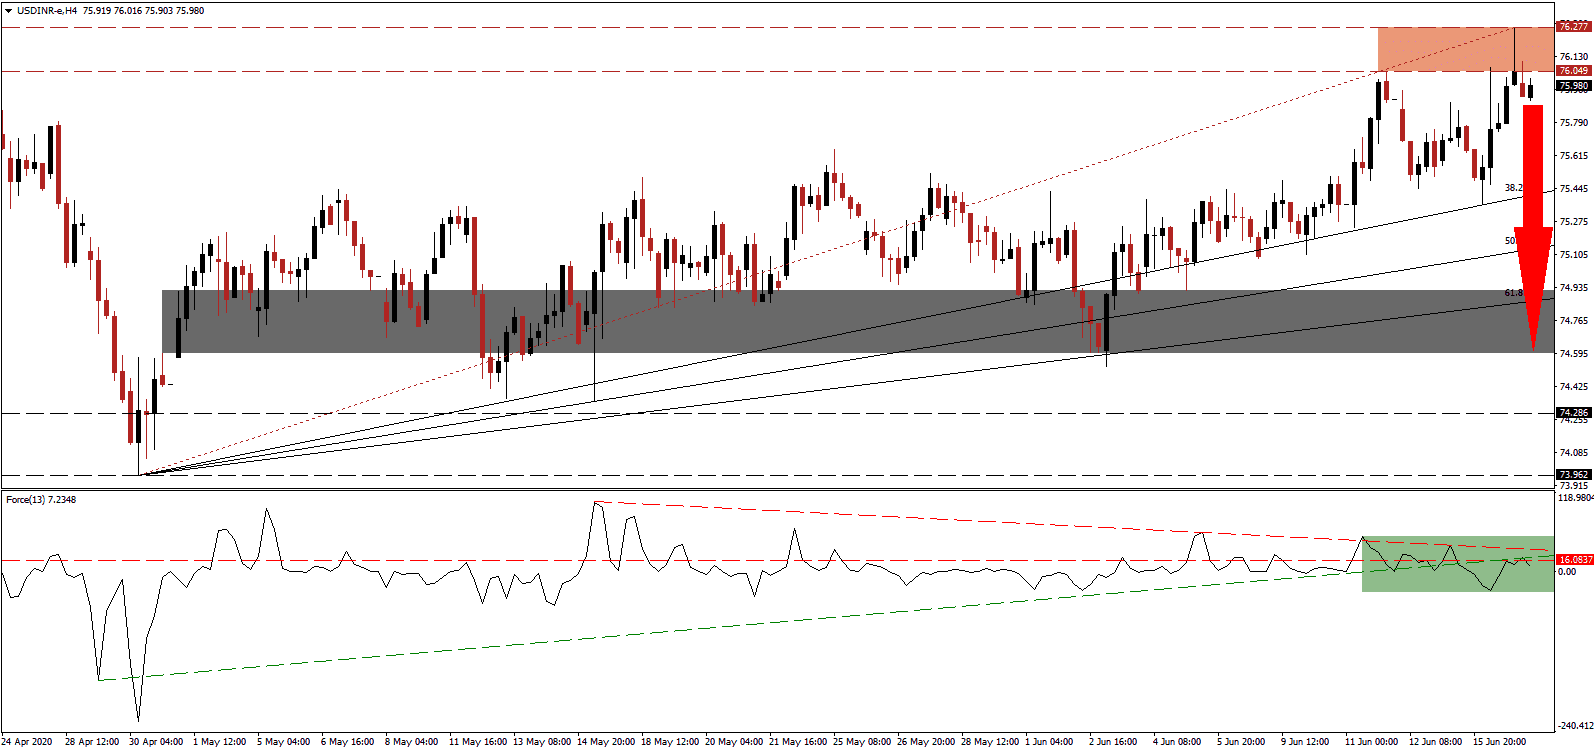Click the 76.049 price level label
Image resolution: width=1594 pixels, height=753 pixels.
[1574, 71]
